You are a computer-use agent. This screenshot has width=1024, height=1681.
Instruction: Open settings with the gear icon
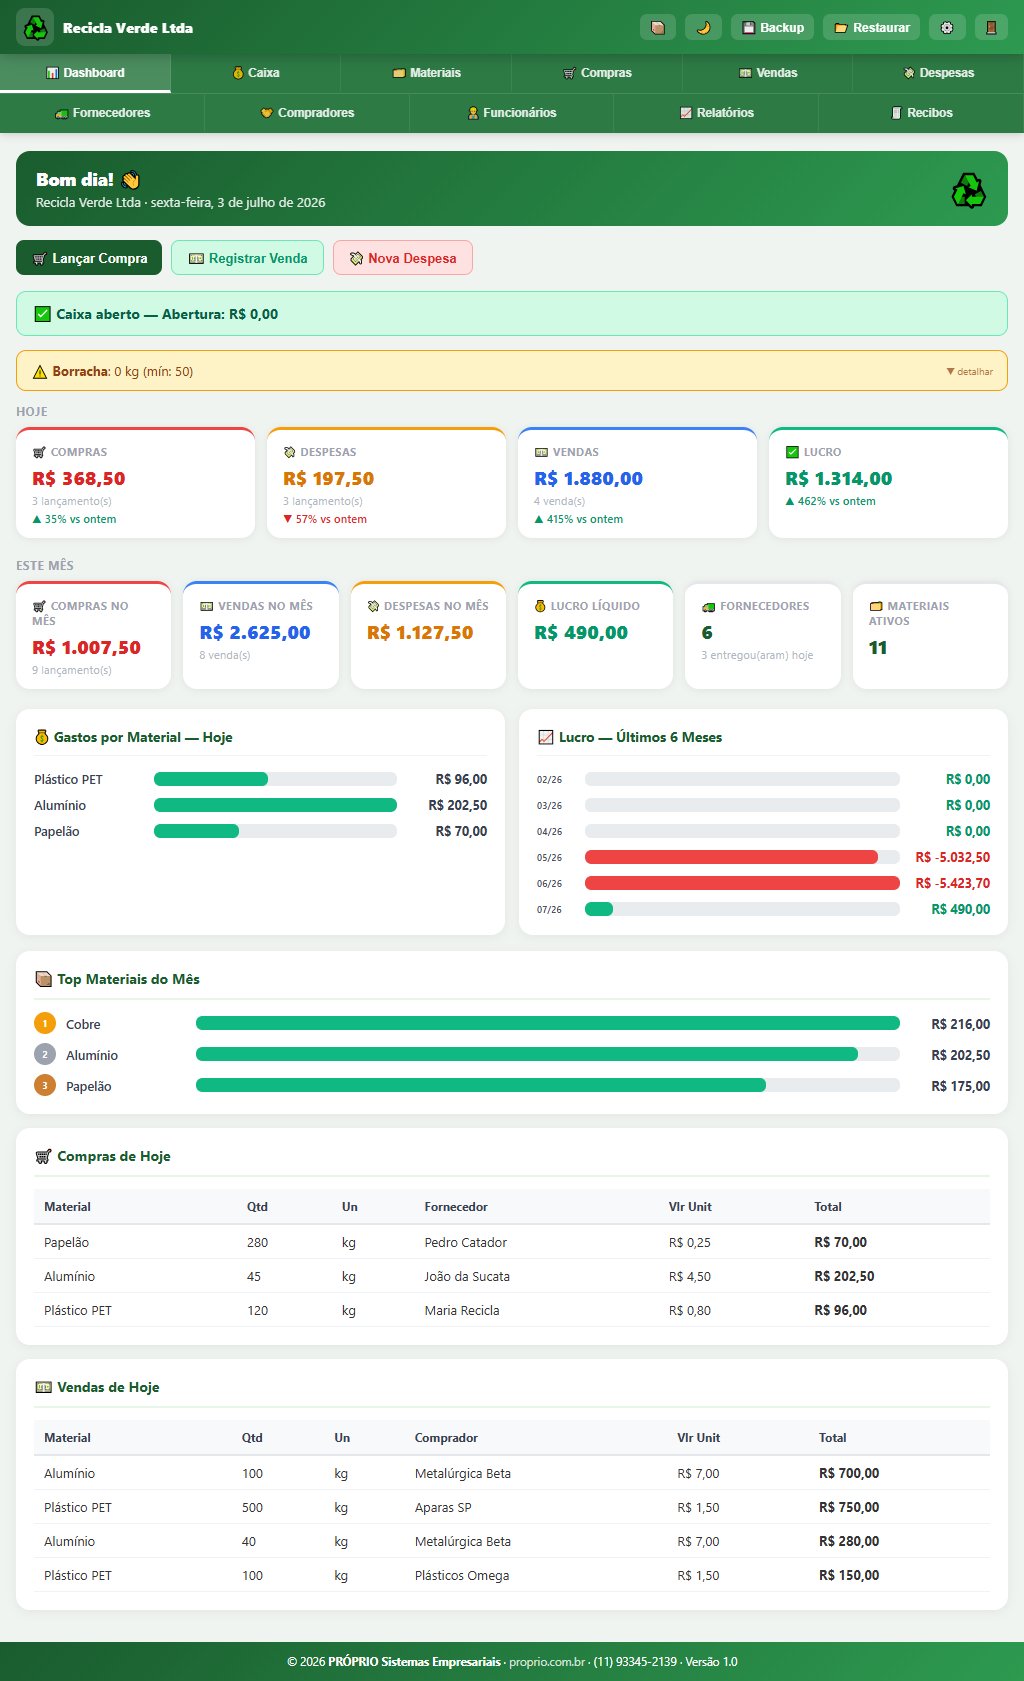(947, 27)
